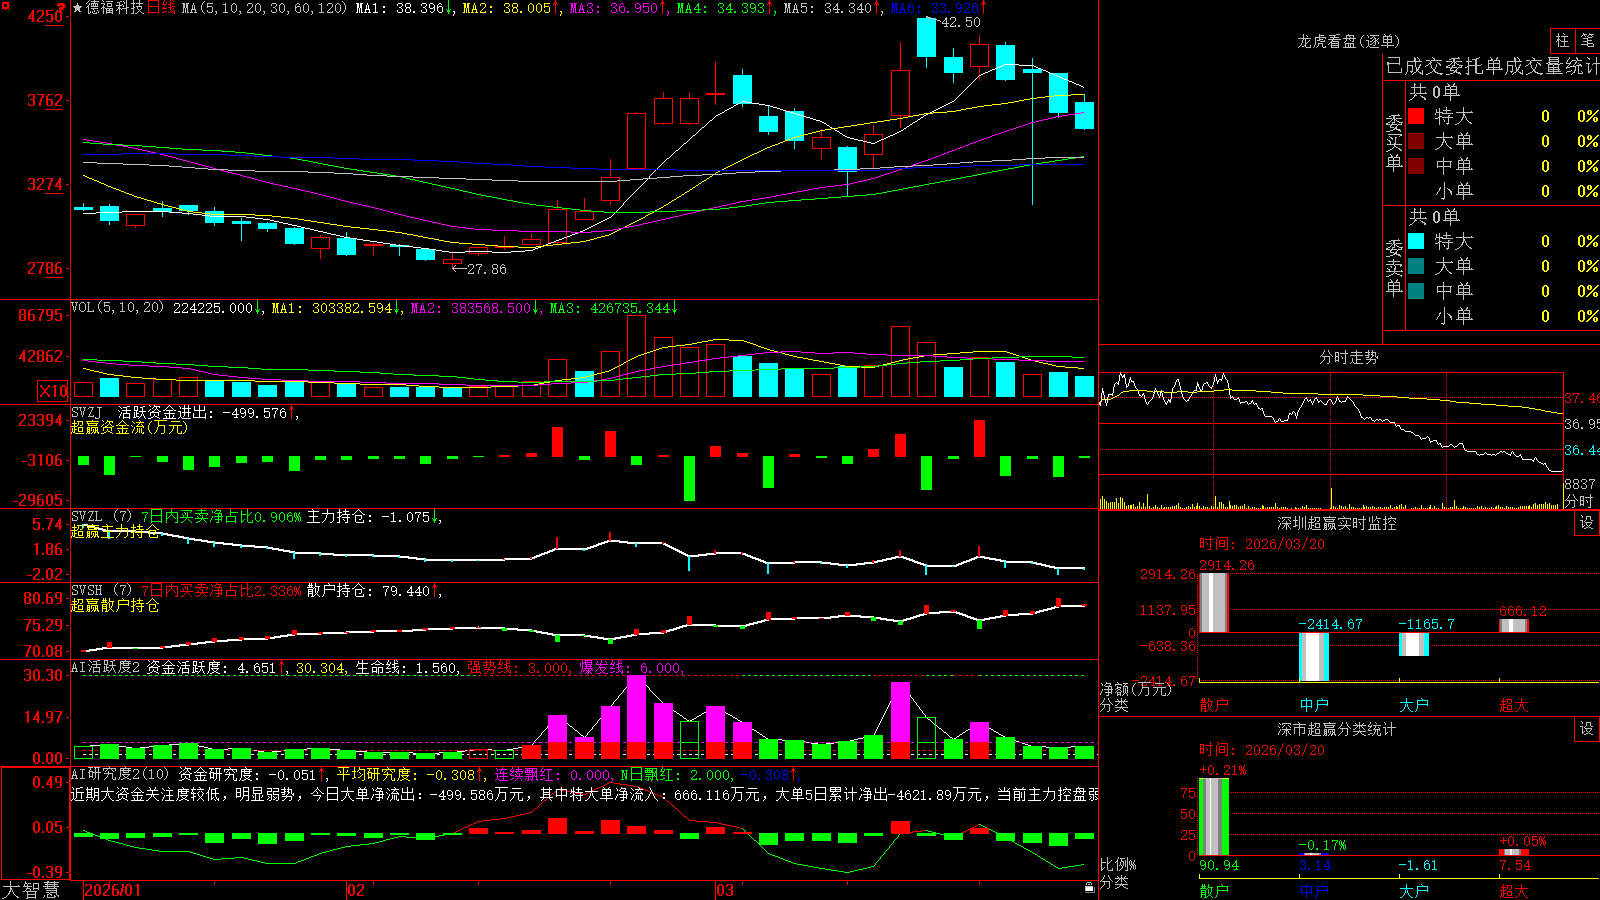
Task: Click the red 特大 buy-order swatch
Action: [x=1416, y=116]
